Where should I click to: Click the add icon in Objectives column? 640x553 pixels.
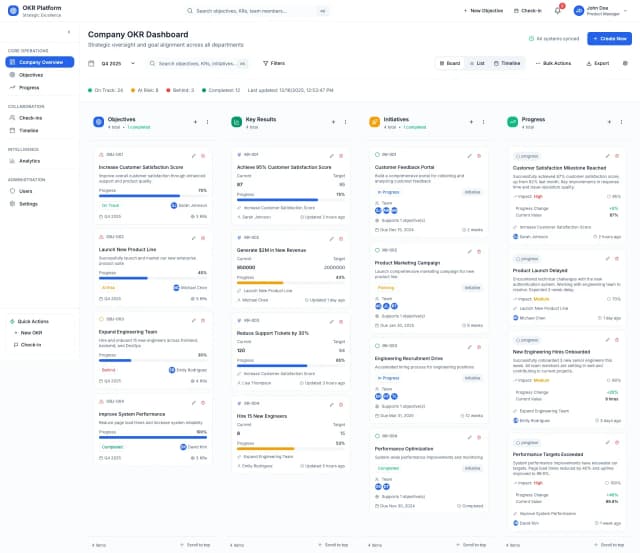(194, 122)
